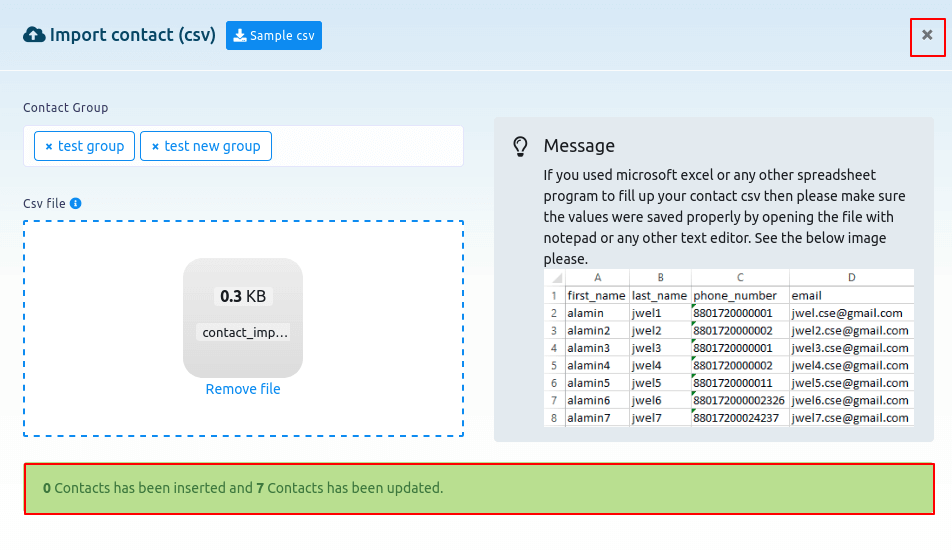Close the Import contact dialog

pos(927,35)
